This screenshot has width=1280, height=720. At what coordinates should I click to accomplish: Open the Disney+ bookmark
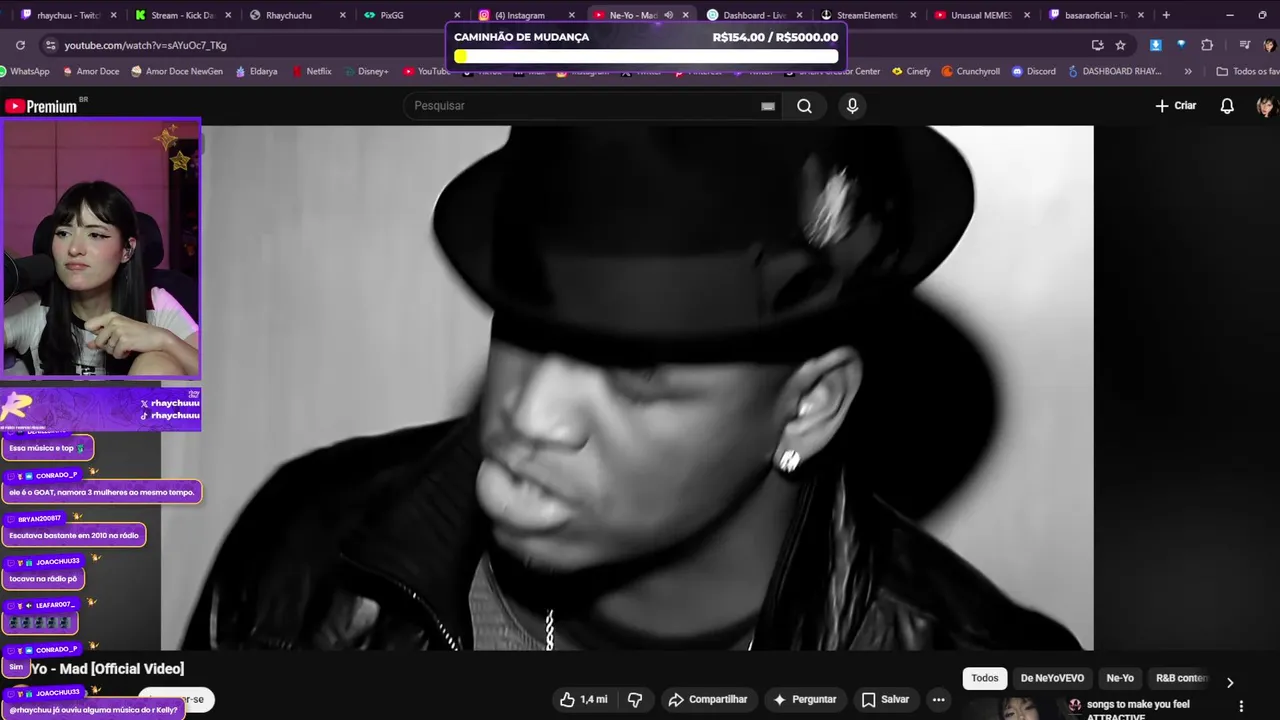(x=365, y=71)
